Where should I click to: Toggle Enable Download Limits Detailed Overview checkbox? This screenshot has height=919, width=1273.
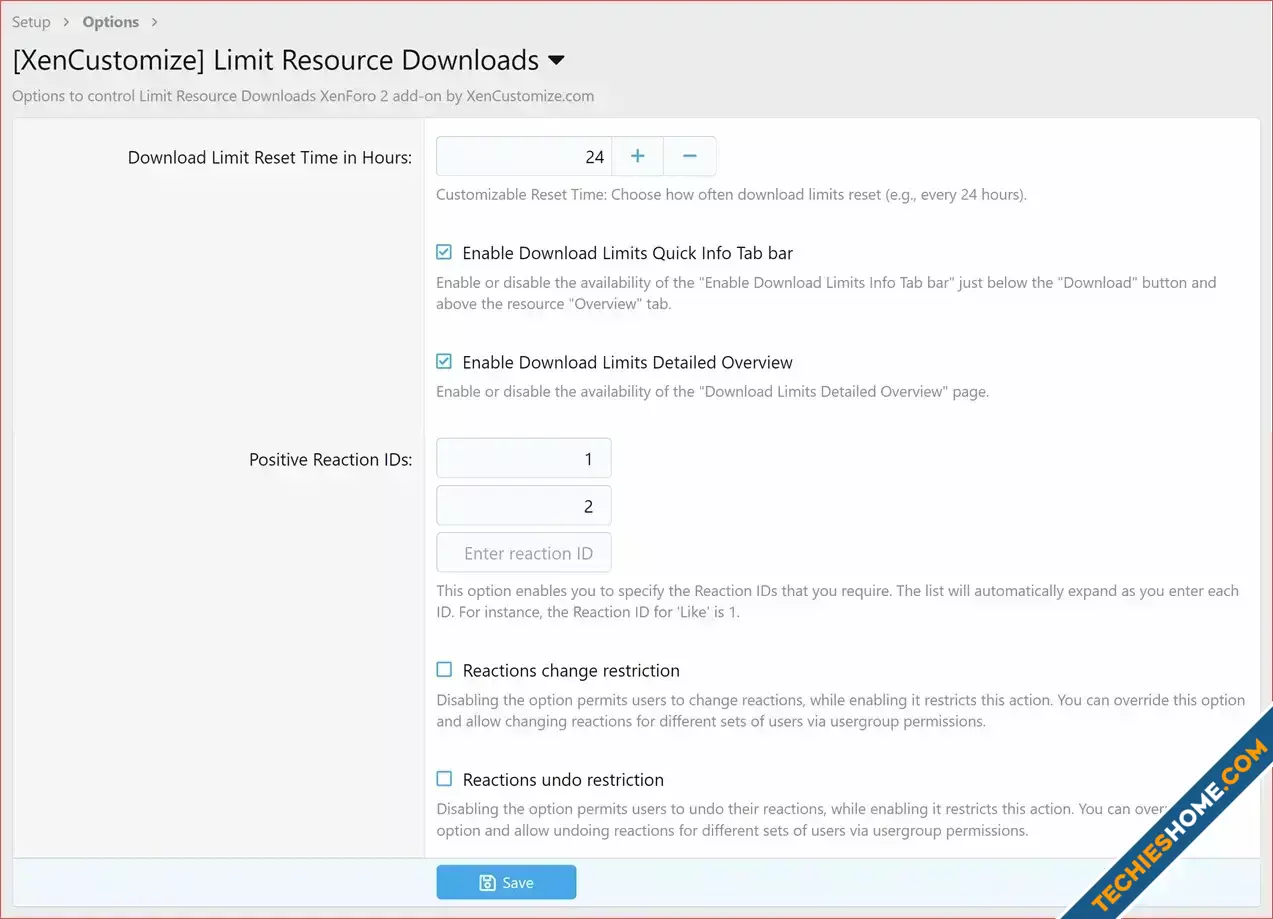click(x=444, y=362)
